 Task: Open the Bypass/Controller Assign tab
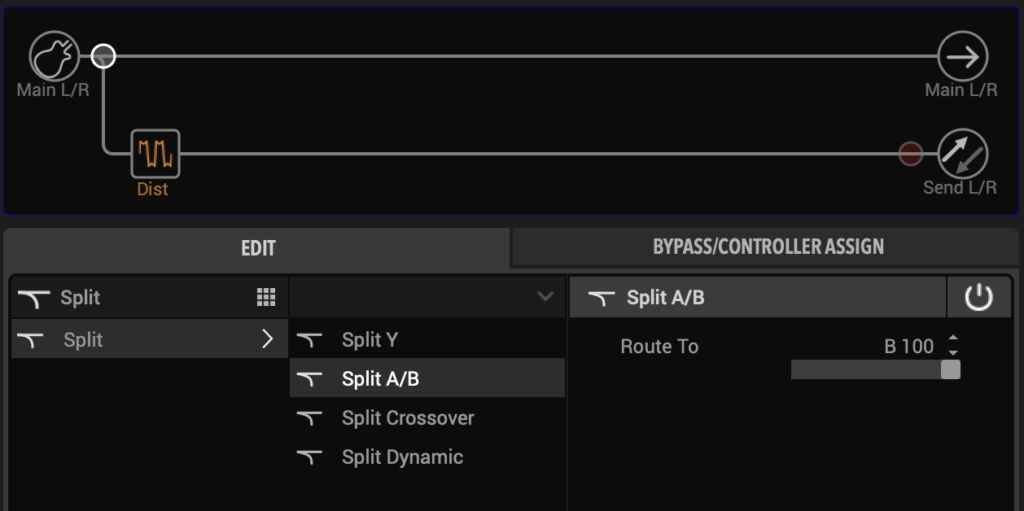768,246
